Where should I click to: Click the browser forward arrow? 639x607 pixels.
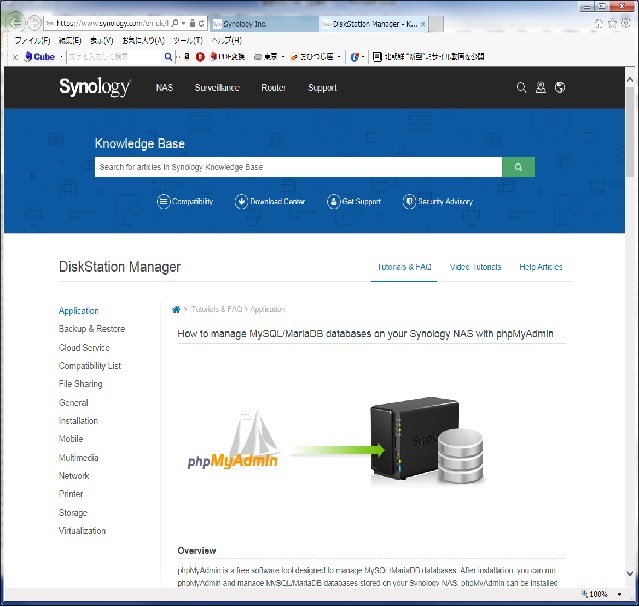coord(35,23)
